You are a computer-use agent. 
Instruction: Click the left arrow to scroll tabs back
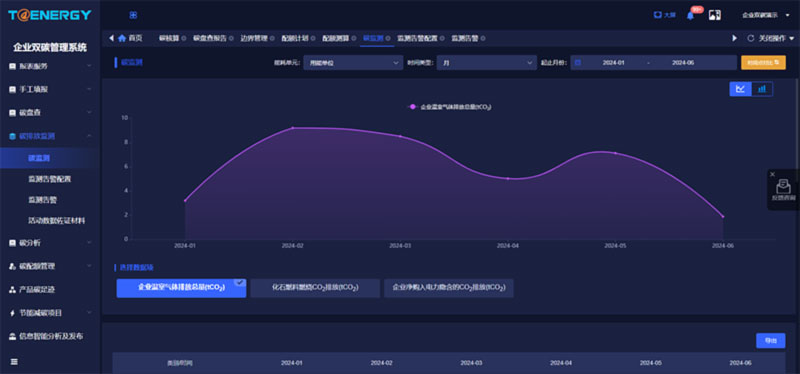[x=111, y=38]
